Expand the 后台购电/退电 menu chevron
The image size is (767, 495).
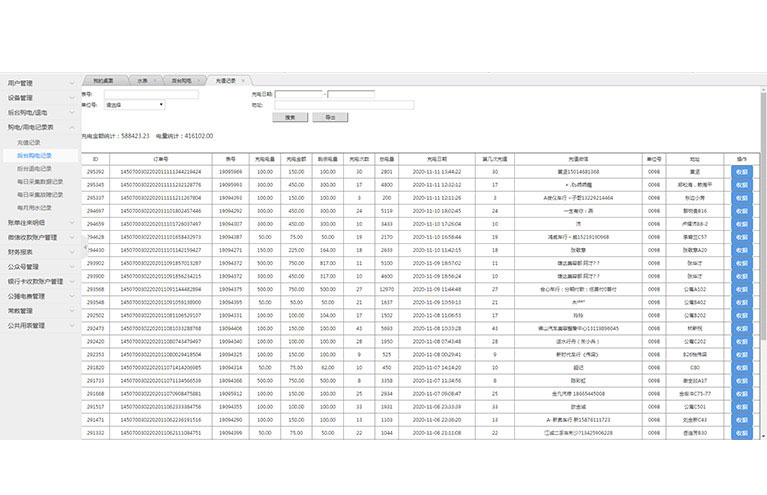pos(72,112)
